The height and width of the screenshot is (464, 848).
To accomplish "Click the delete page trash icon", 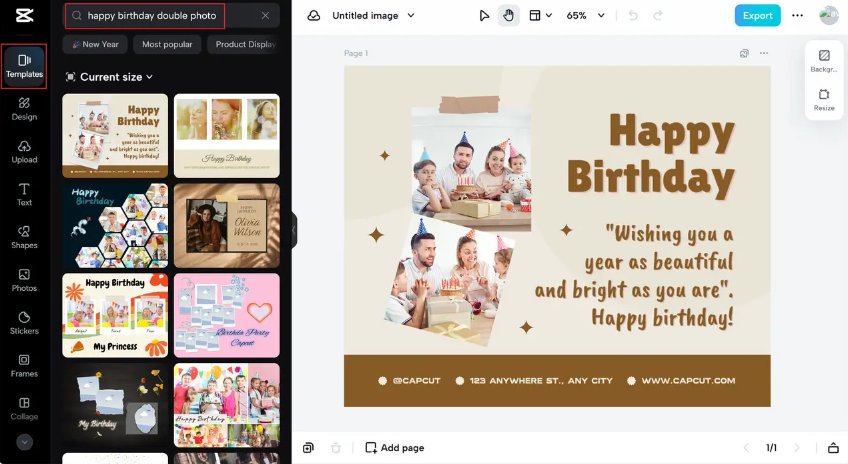I will (336, 447).
